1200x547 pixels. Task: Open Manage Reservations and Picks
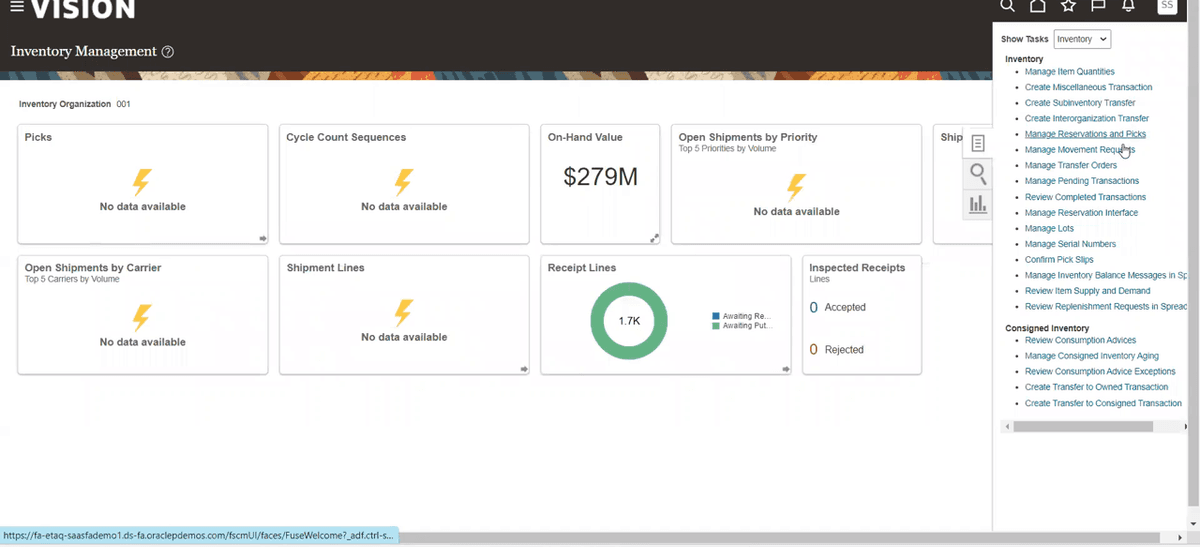click(x=1085, y=134)
